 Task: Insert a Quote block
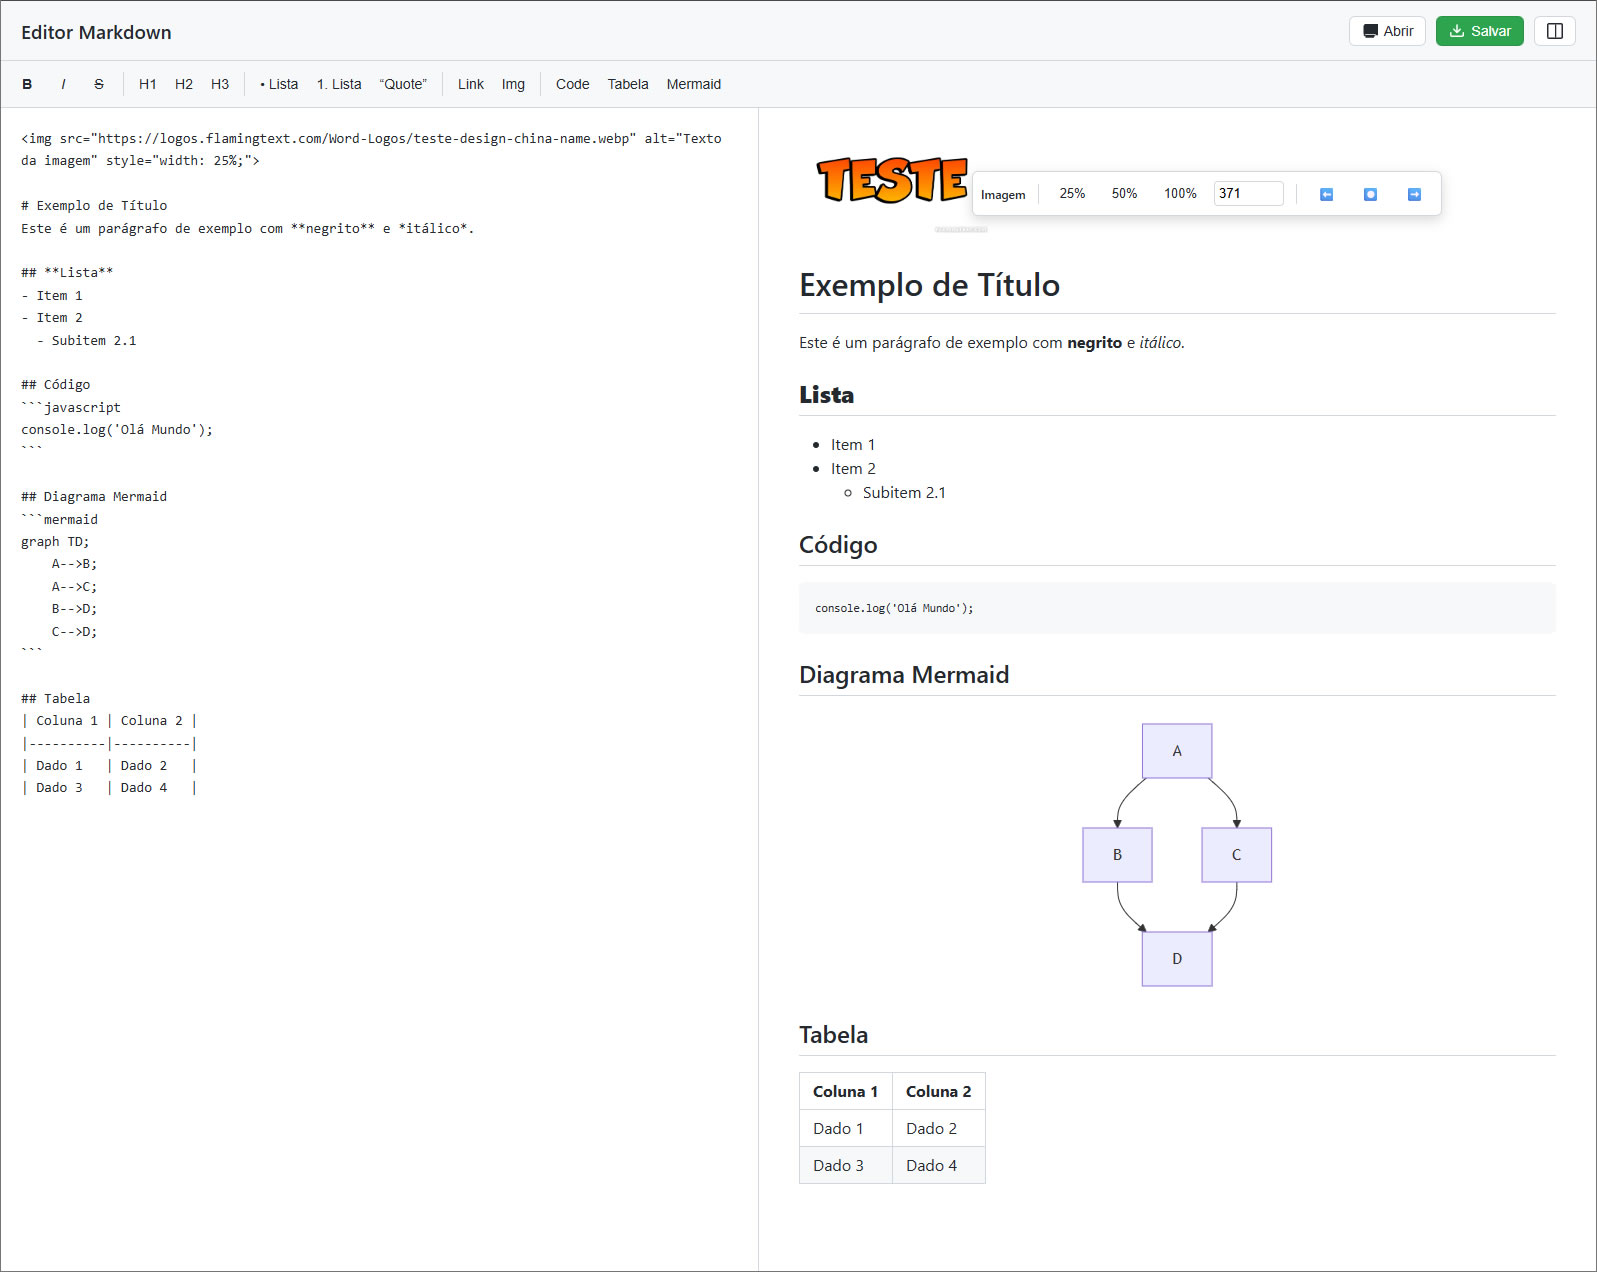coord(403,84)
